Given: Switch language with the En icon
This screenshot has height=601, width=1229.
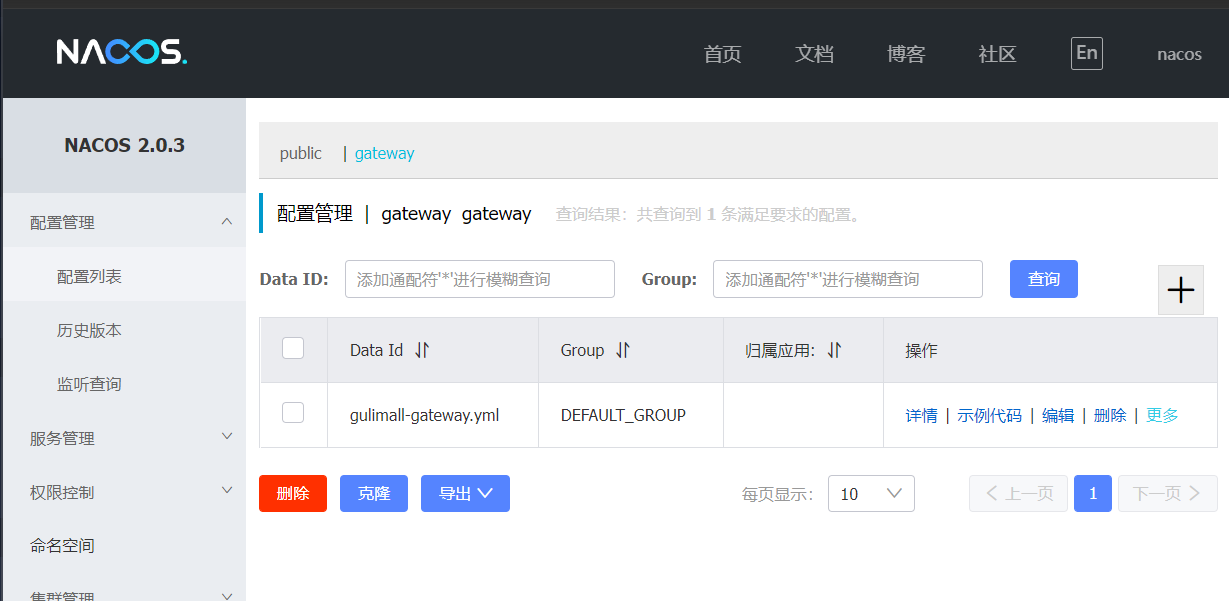Looking at the screenshot, I should (x=1086, y=53).
